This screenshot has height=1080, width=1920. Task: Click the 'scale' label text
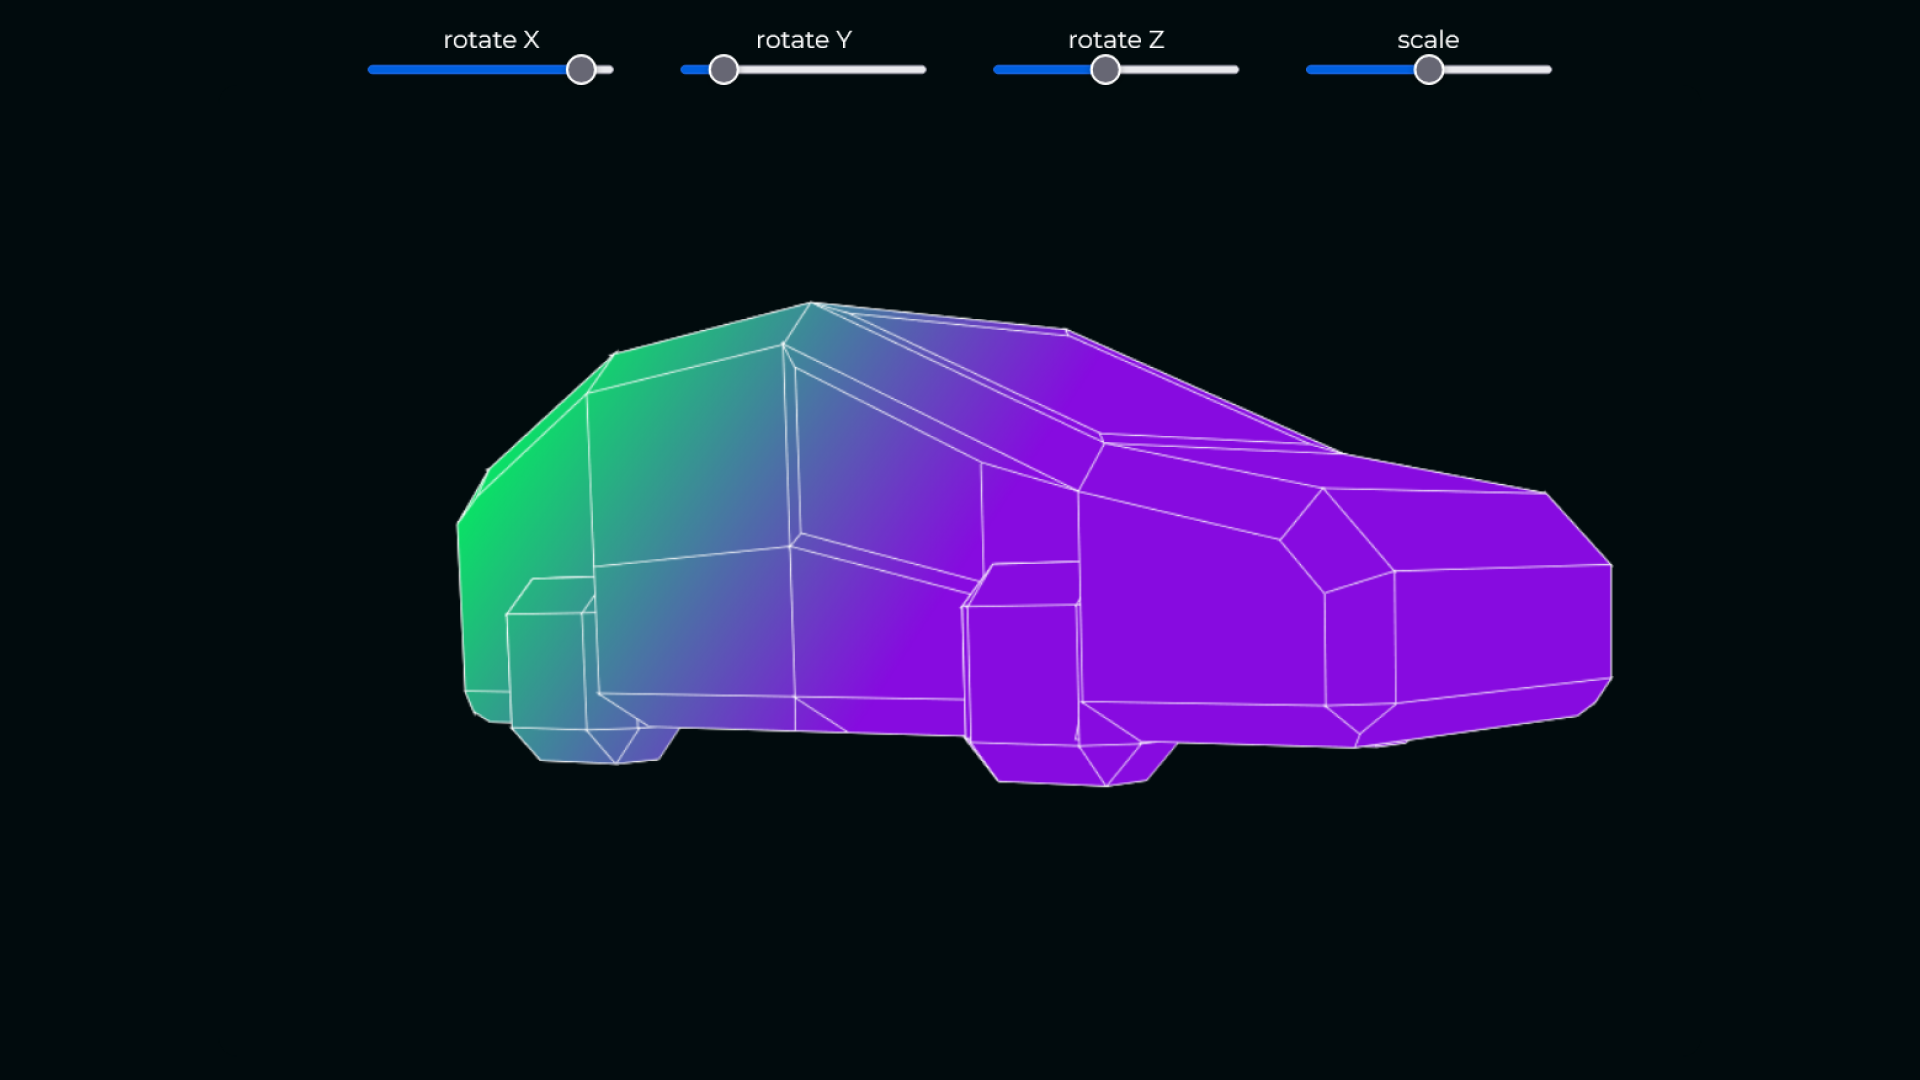(1428, 40)
